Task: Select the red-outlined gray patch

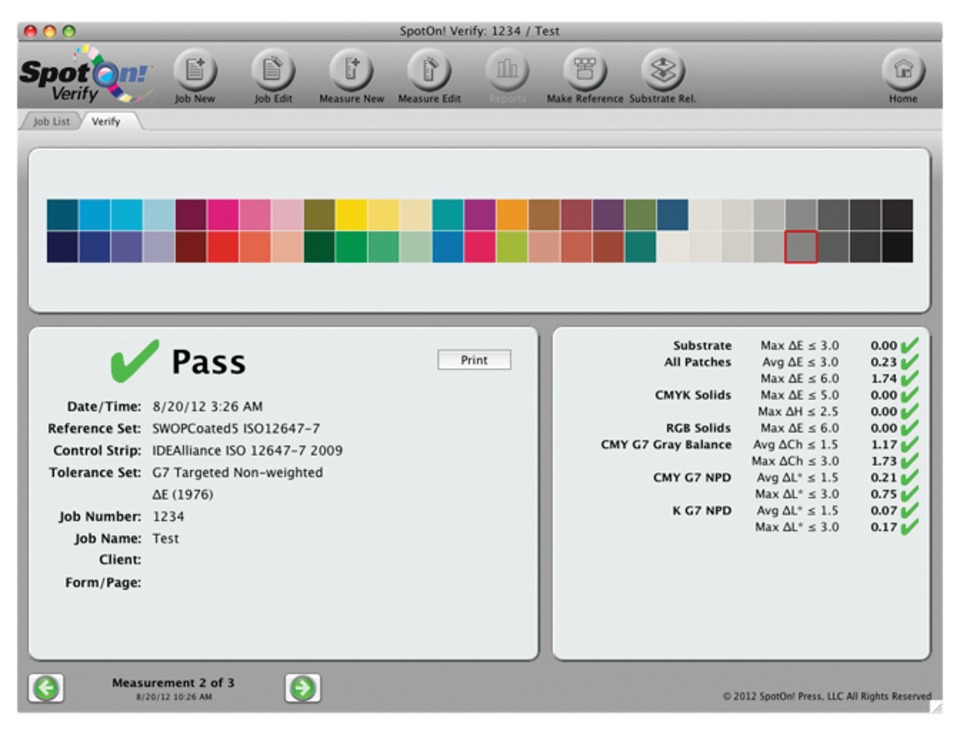Action: (801, 247)
